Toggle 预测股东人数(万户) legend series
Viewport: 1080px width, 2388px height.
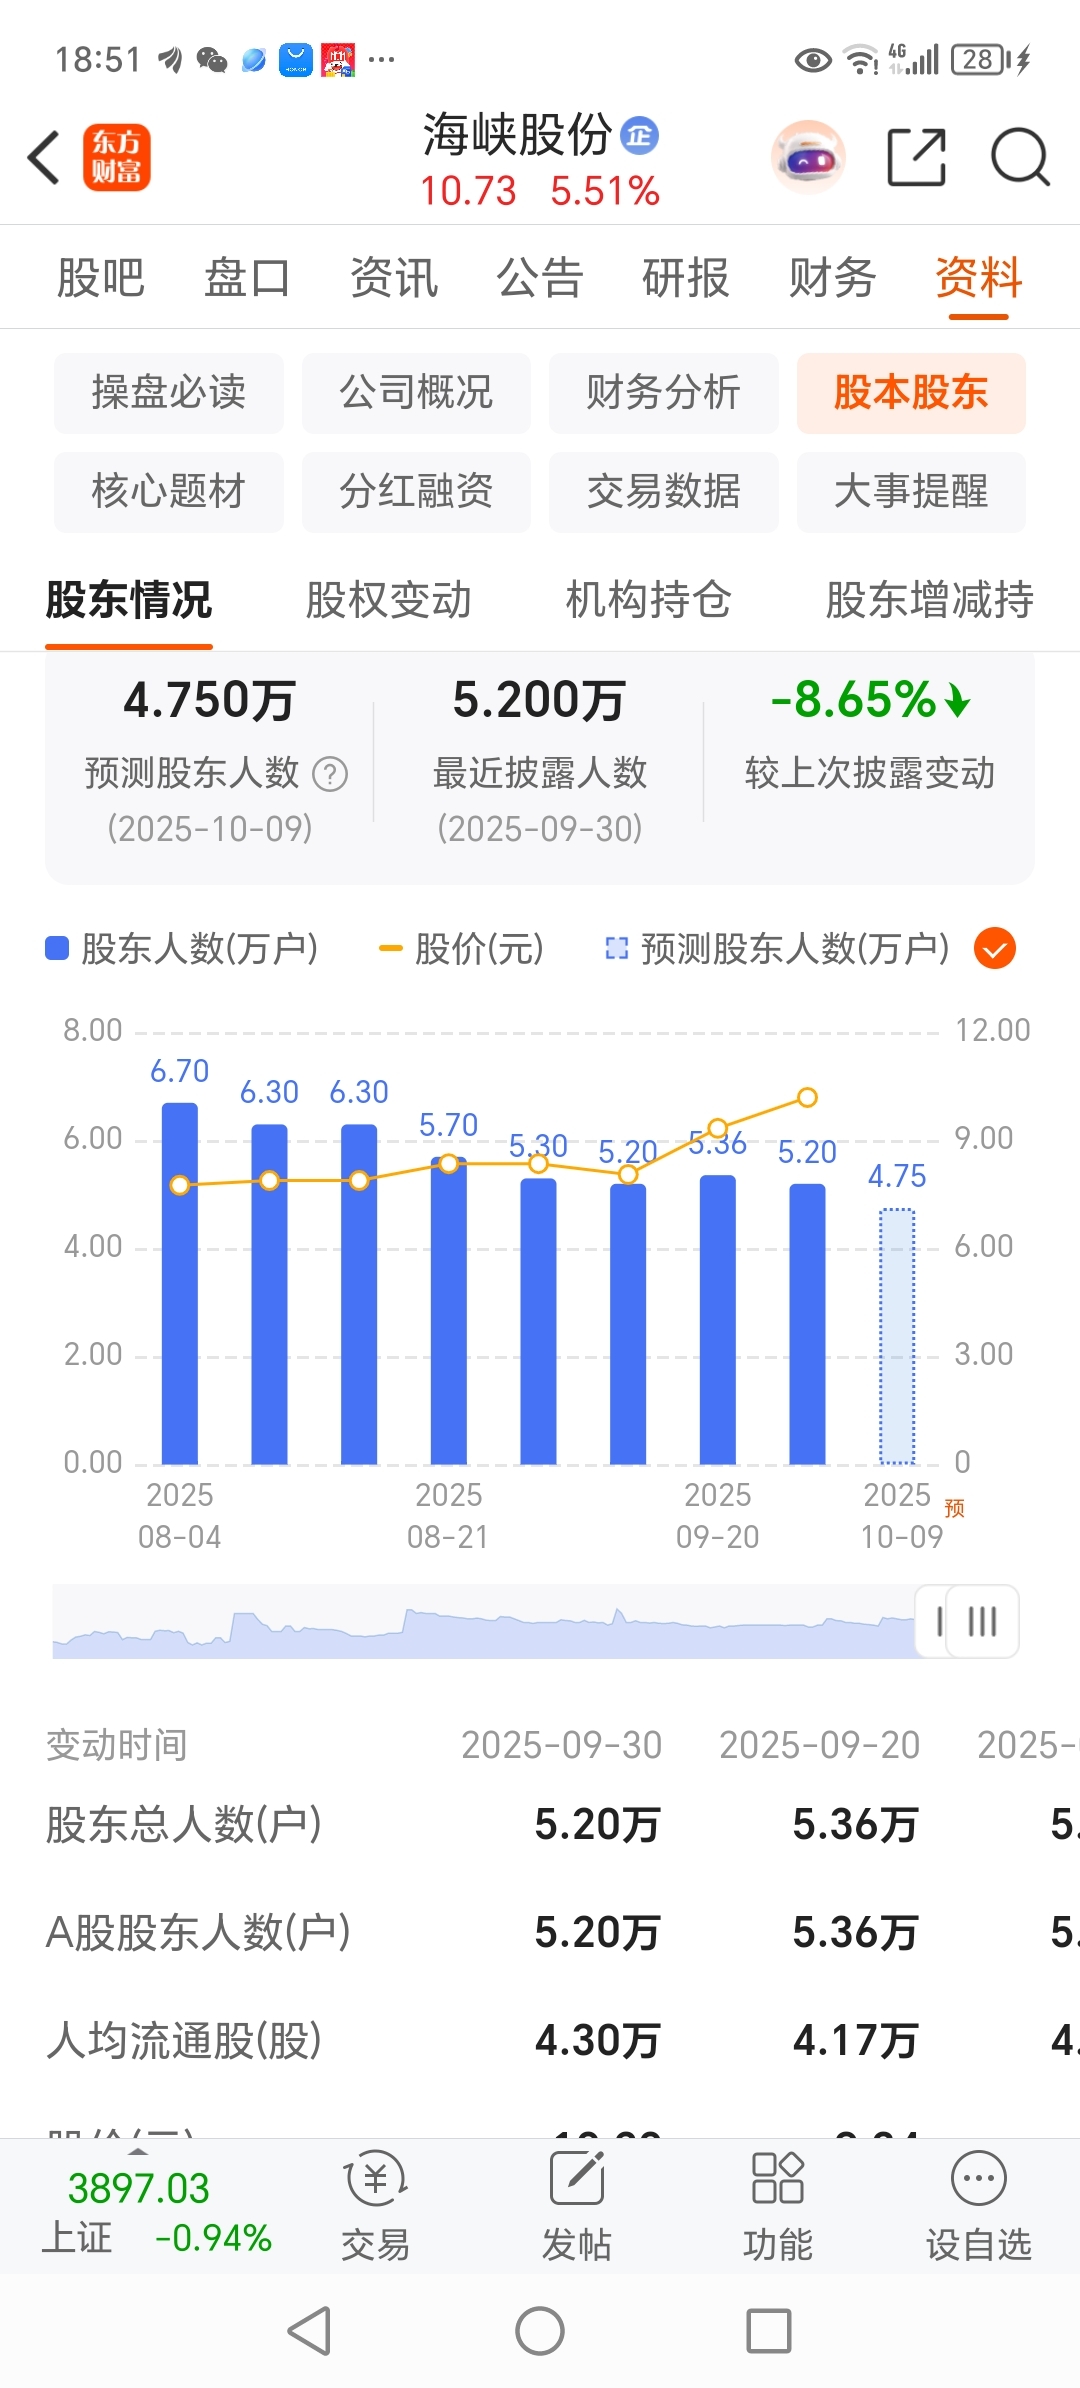pyautogui.click(x=777, y=948)
